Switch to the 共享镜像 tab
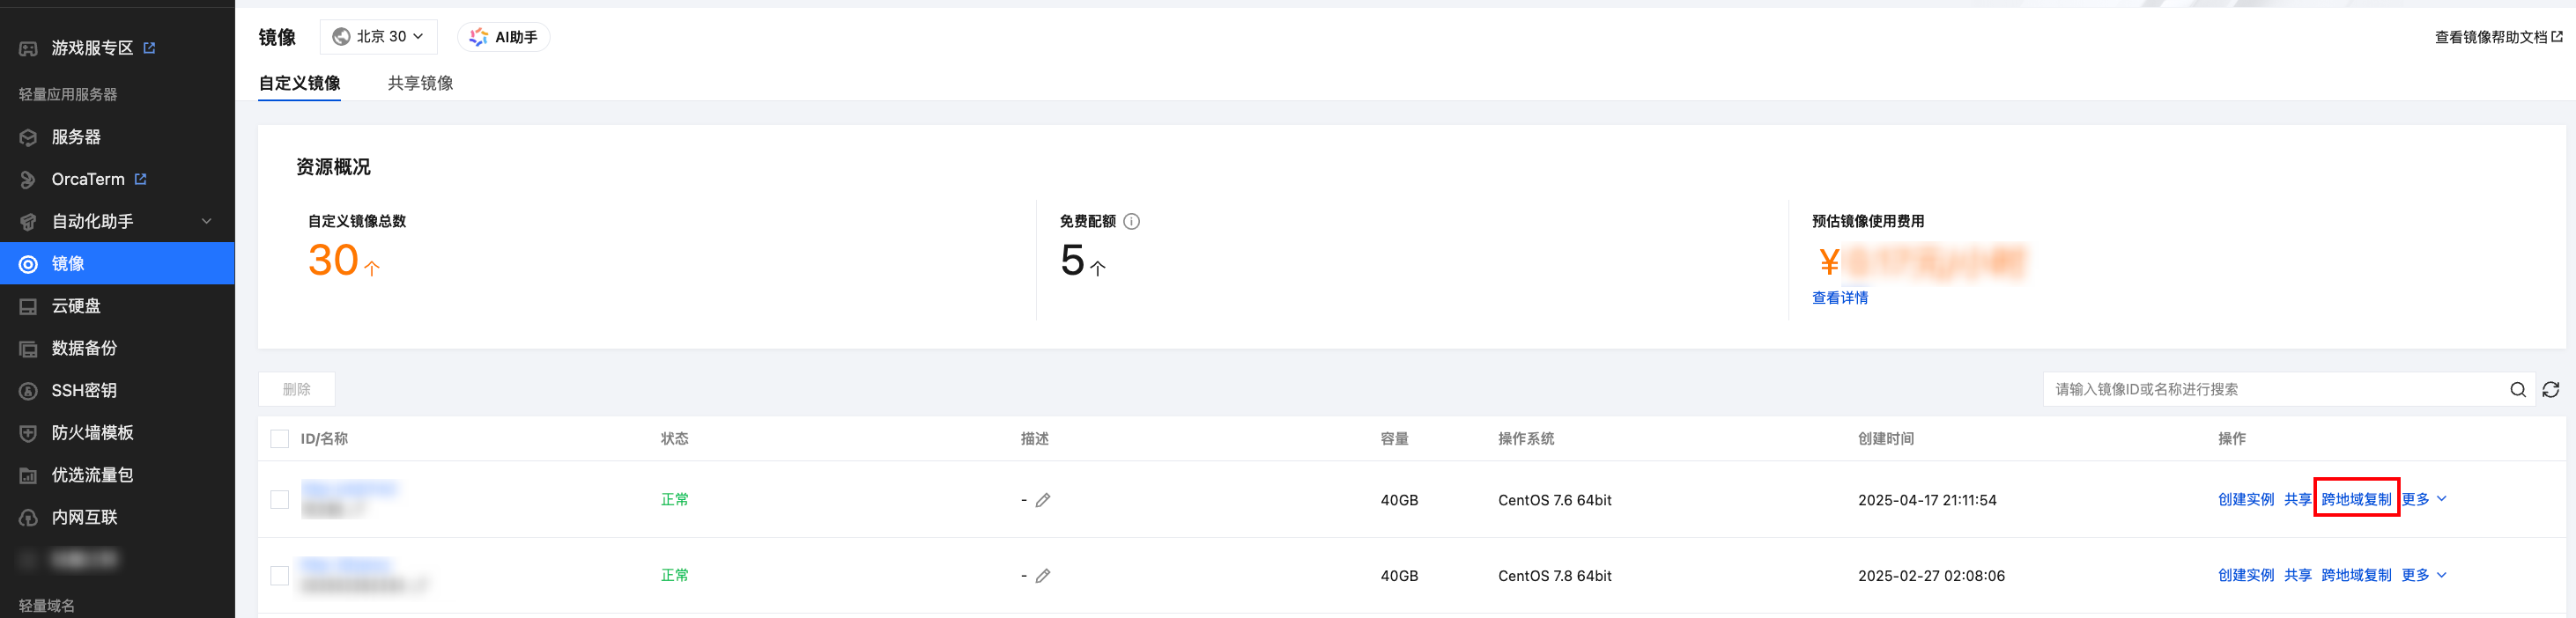2576x618 pixels. (420, 83)
